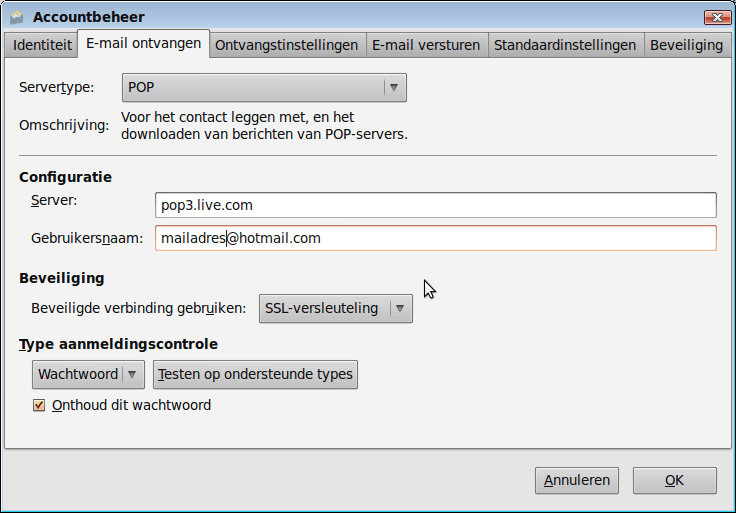Open the Beveiliging tab

686,45
